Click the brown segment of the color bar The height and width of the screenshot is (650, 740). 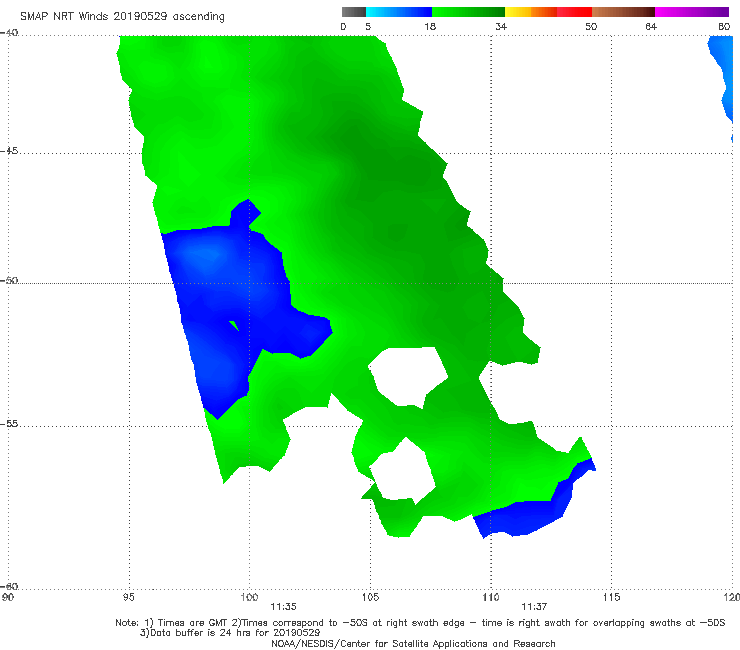point(623,12)
